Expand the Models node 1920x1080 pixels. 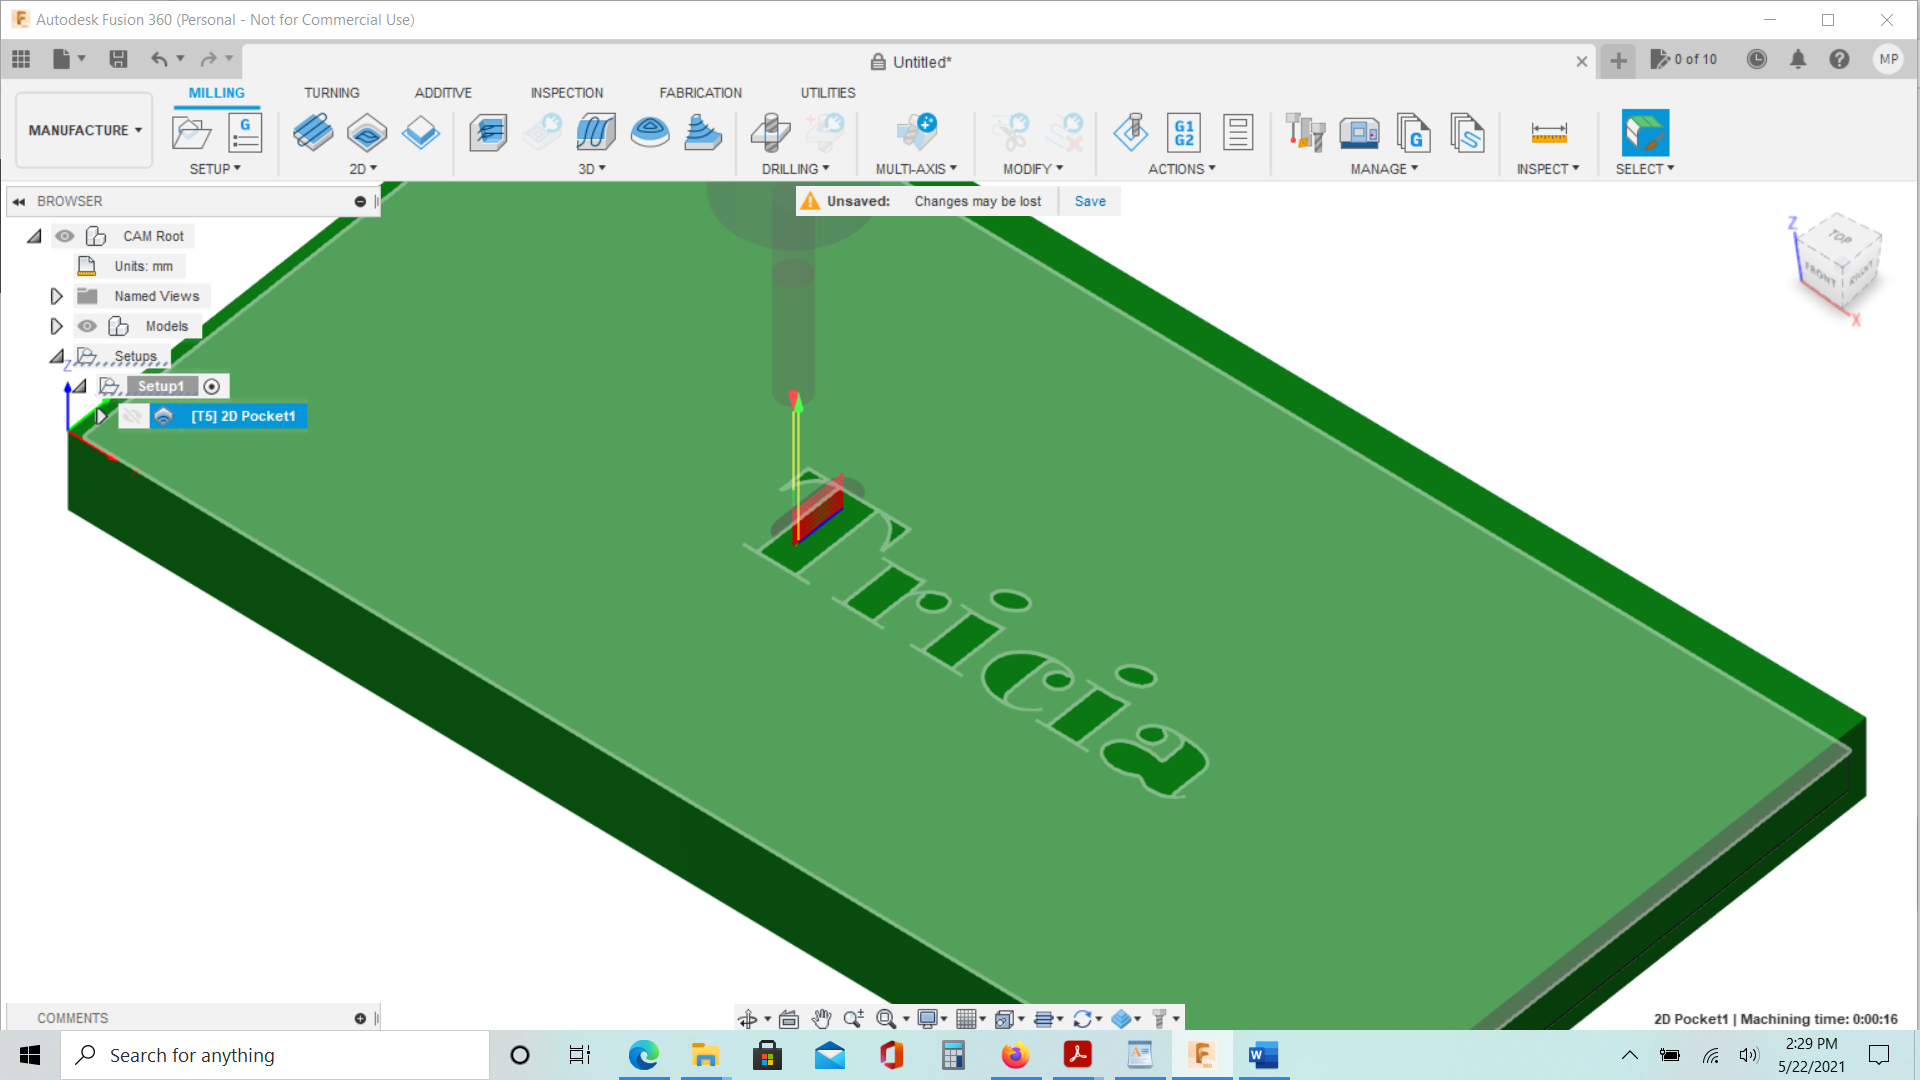pos(56,326)
